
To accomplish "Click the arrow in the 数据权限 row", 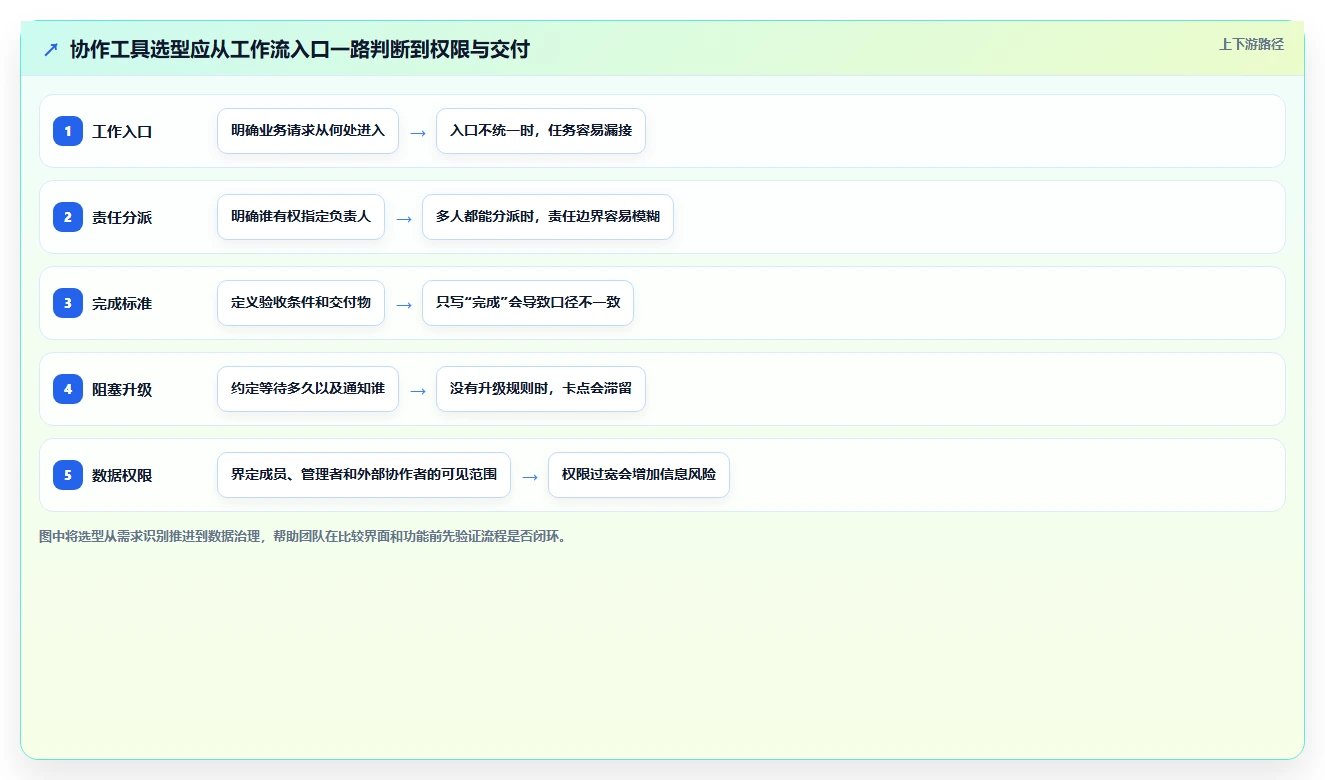I will (530, 476).
